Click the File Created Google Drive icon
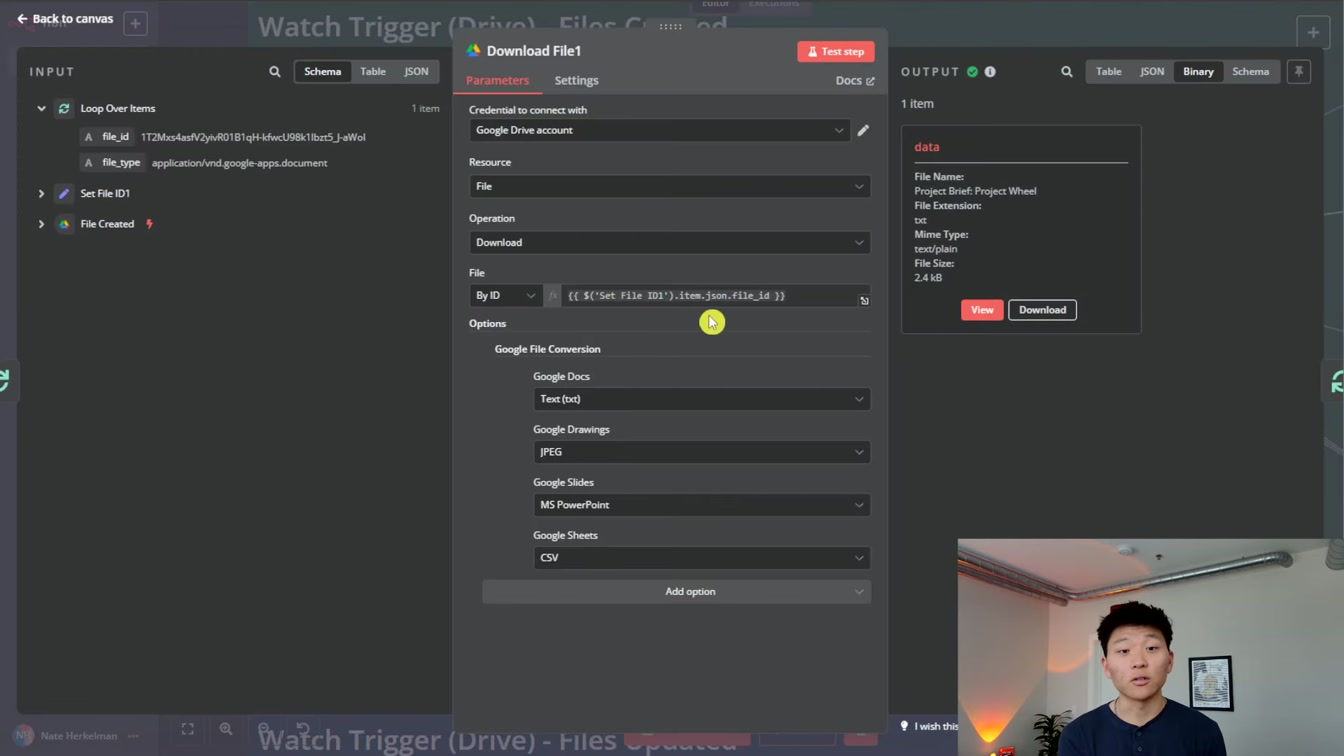1344x756 pixels. coord(64,224)
